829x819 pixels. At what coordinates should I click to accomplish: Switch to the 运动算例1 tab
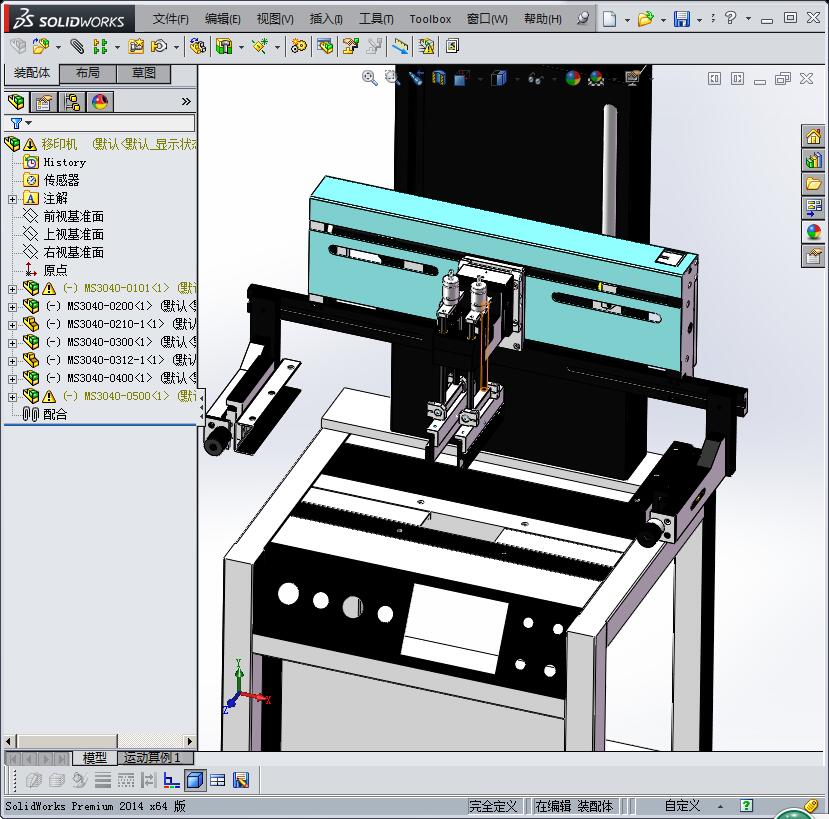pos(152,758)
